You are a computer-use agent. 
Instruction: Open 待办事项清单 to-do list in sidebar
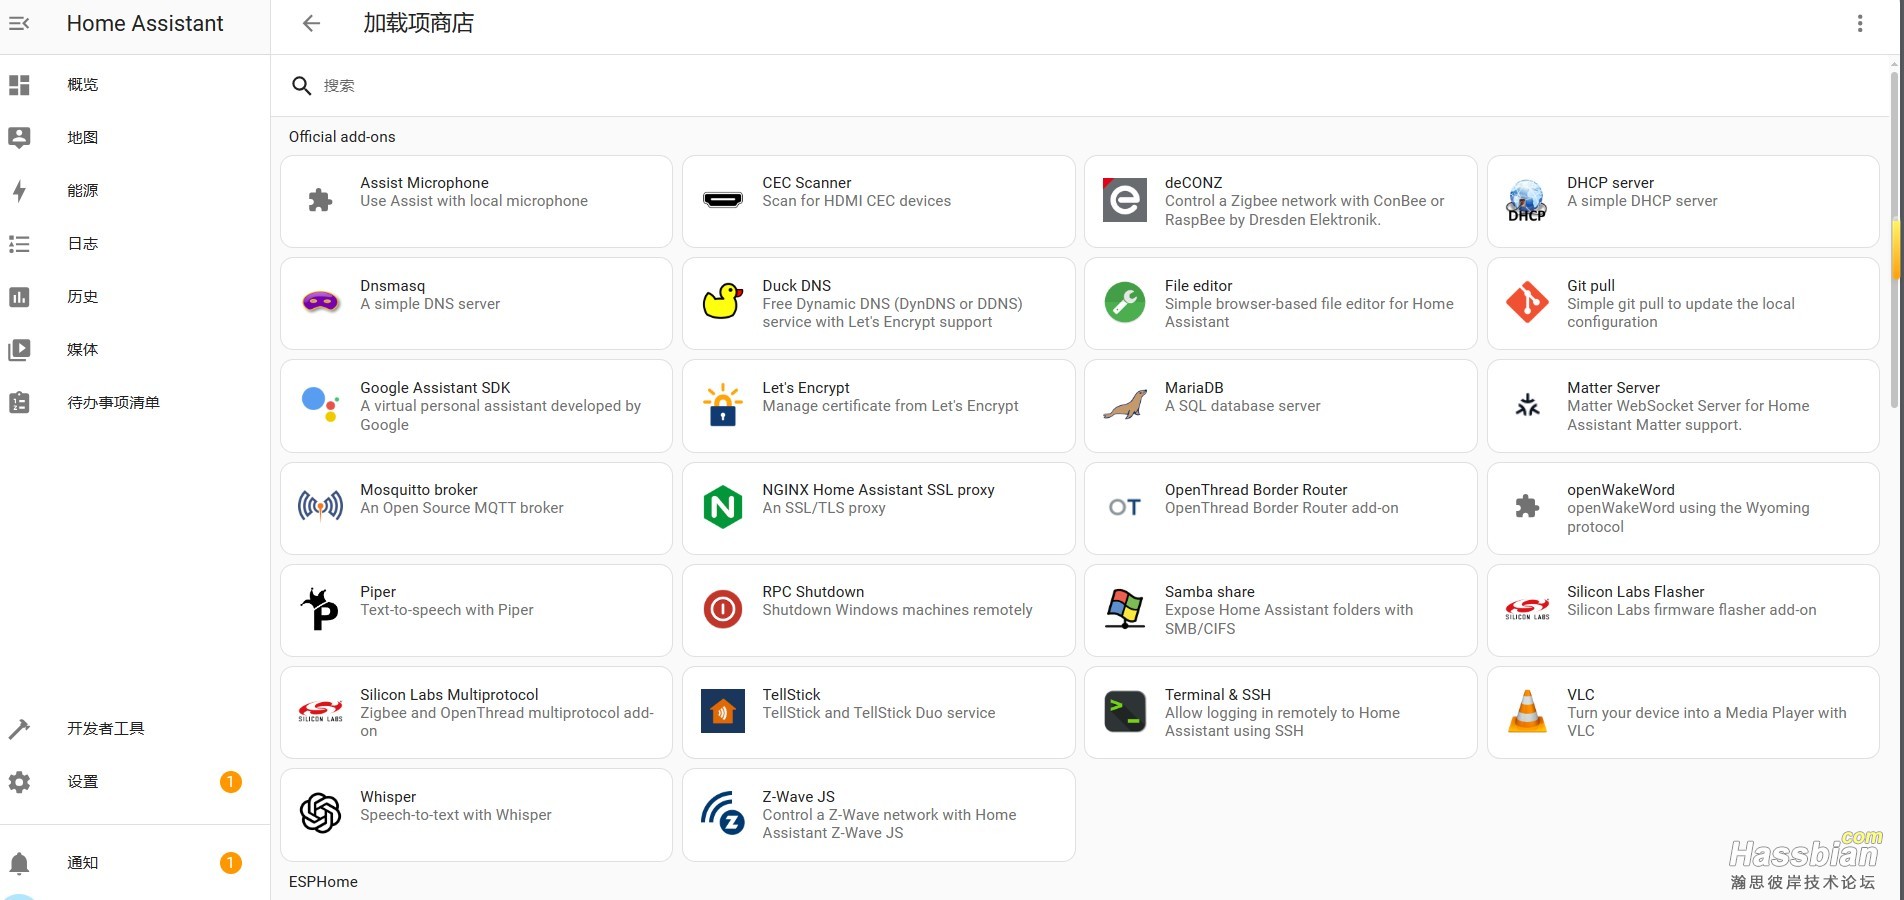pyautogui.click(x=135, y=403)
